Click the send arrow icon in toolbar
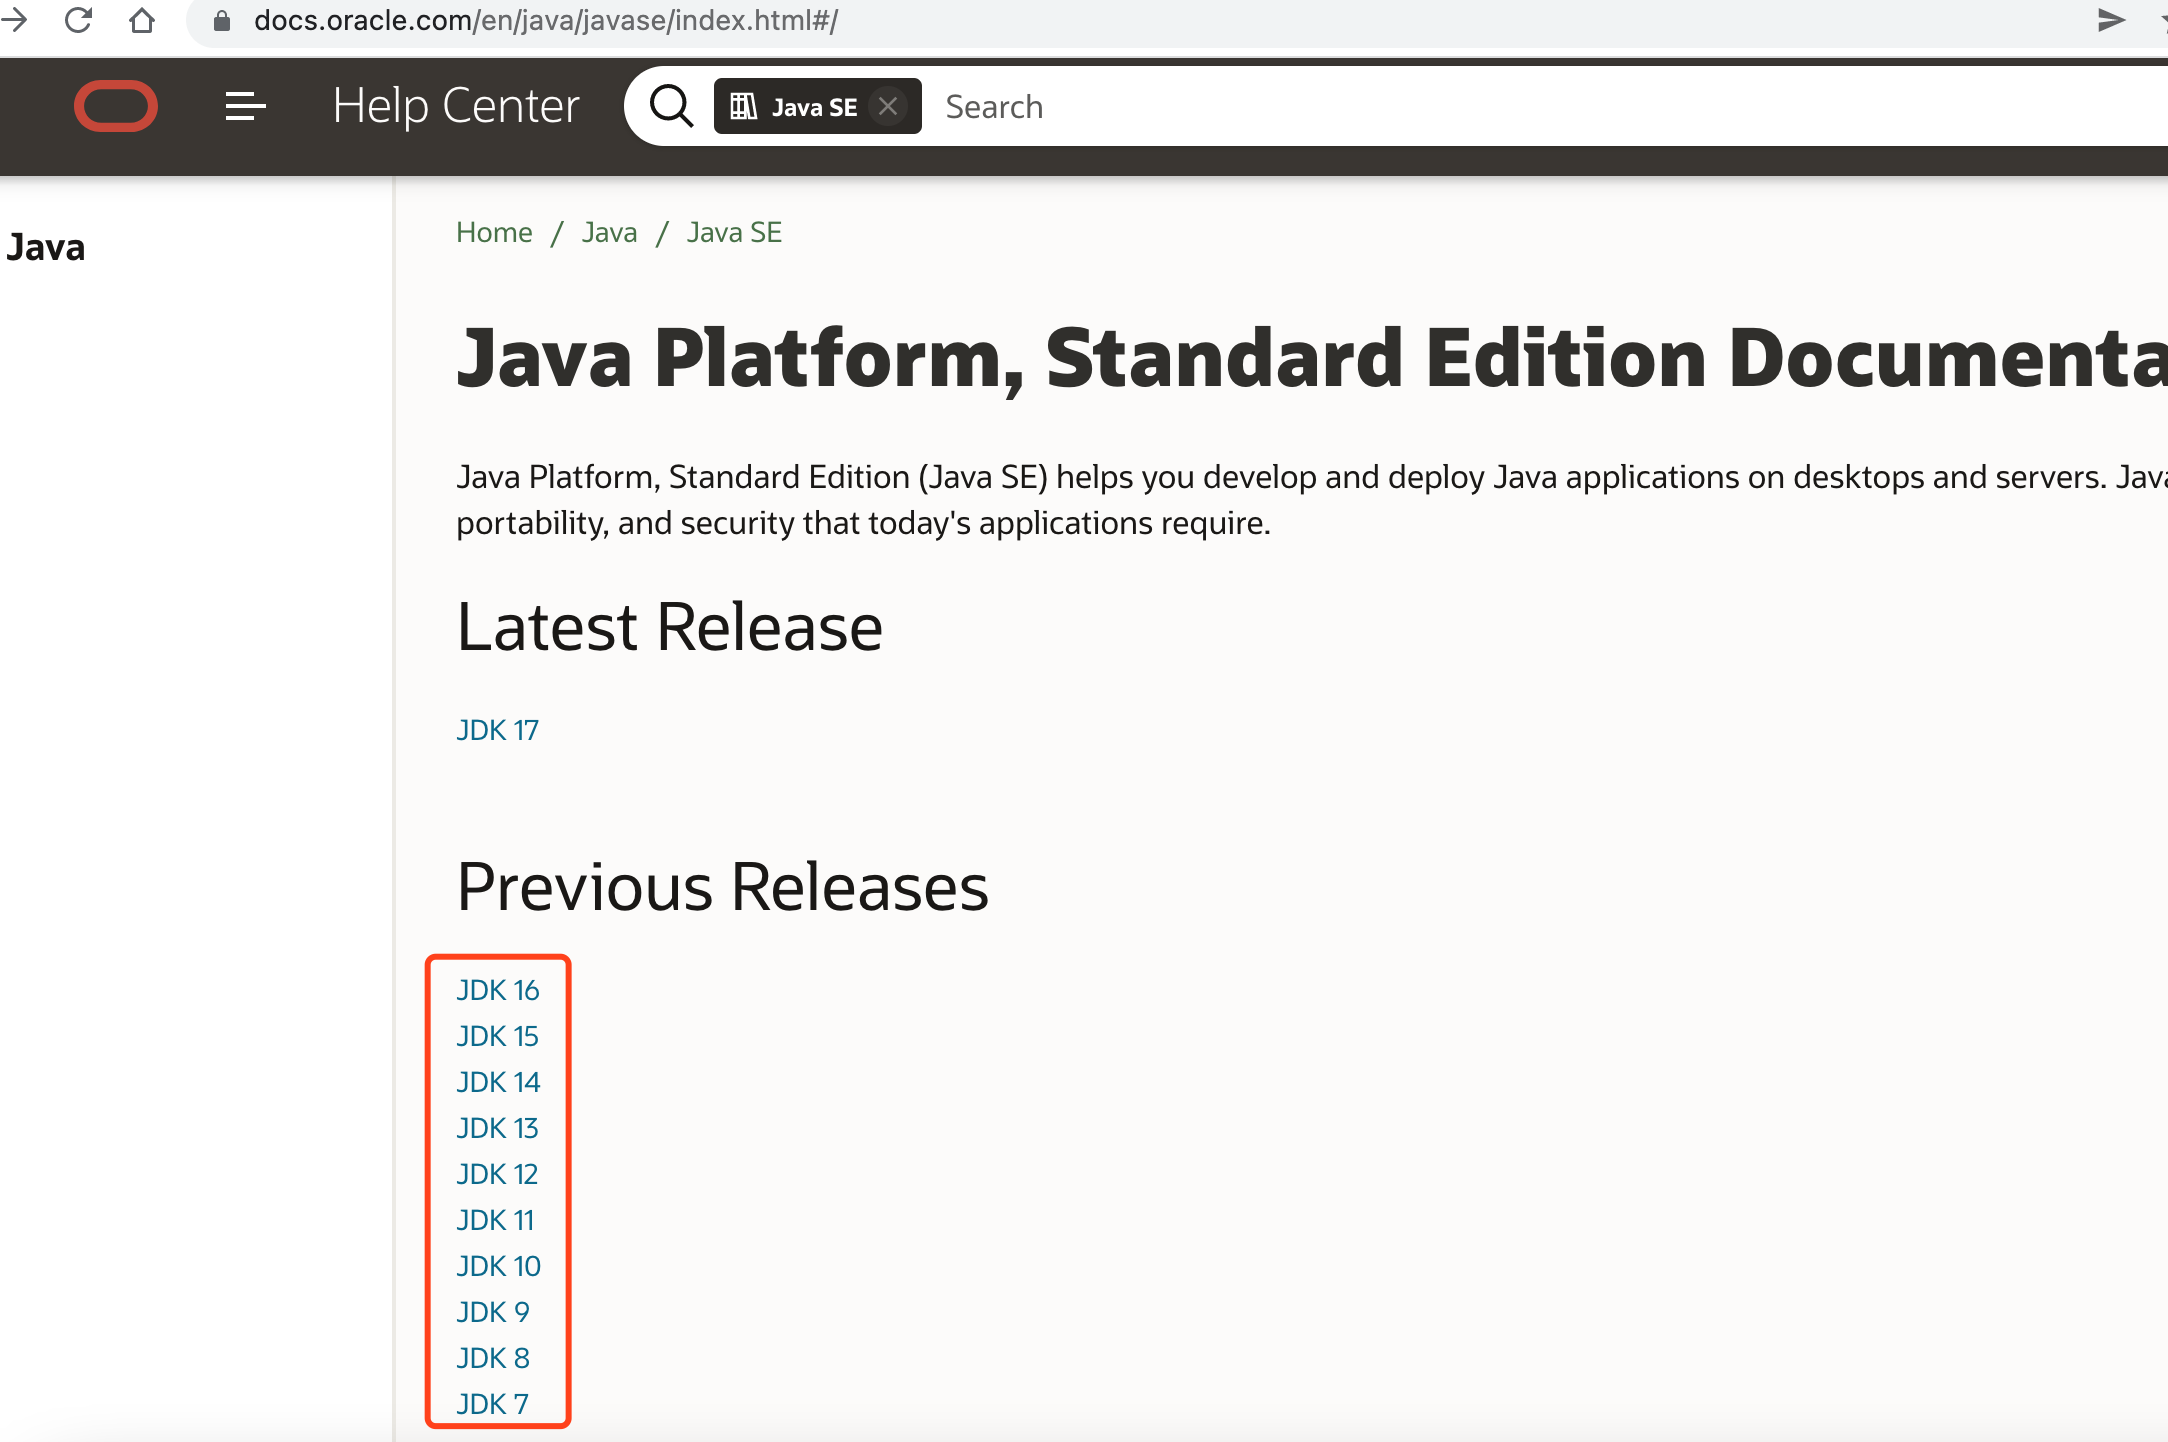Screen dimensions: 2168x1442 click(x=2111, y=20)
